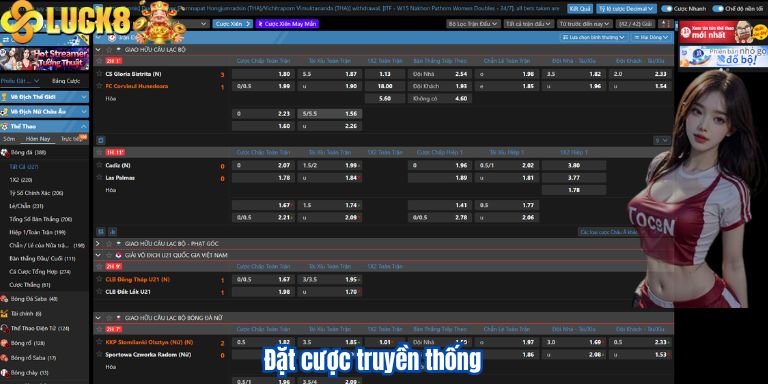Screen dimensions: 768x384
Task: Expand Vô Địch Nữ Châu Âu section
Action: (x=45, y=112)
